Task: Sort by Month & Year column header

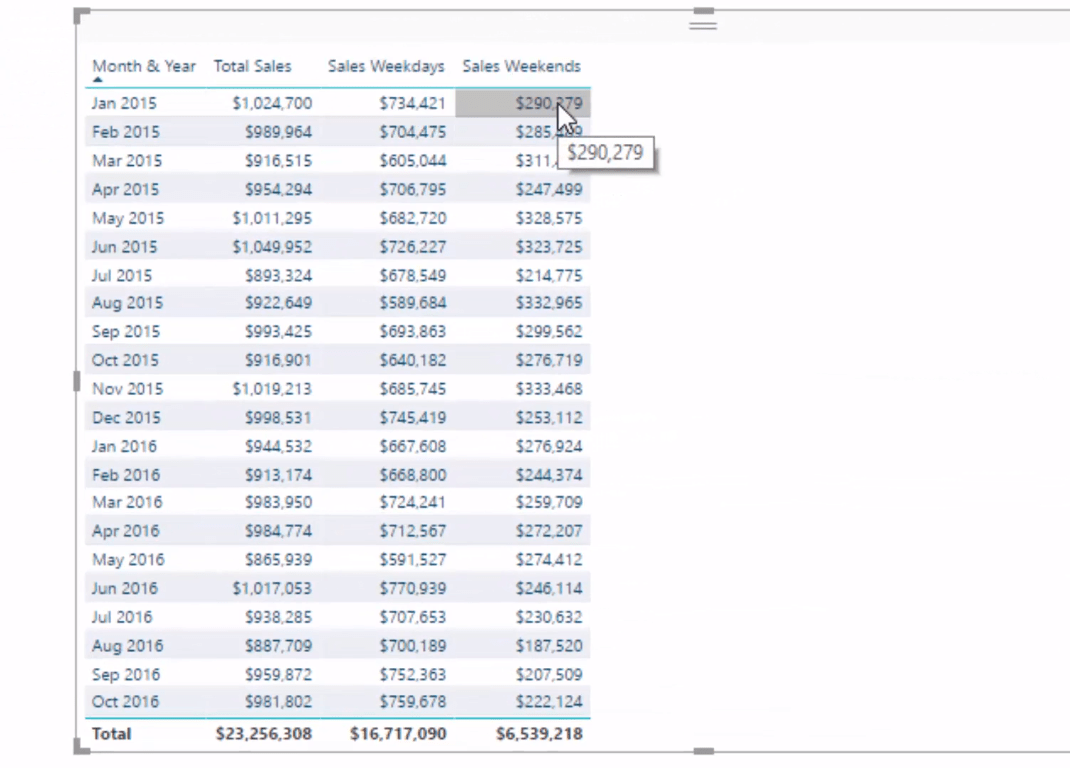Action: (x=144, y=66)
